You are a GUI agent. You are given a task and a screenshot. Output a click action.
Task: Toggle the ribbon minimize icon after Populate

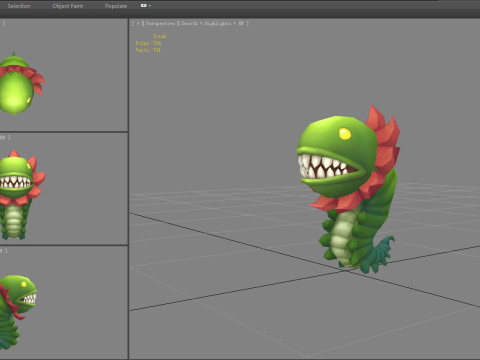(144, 6)
